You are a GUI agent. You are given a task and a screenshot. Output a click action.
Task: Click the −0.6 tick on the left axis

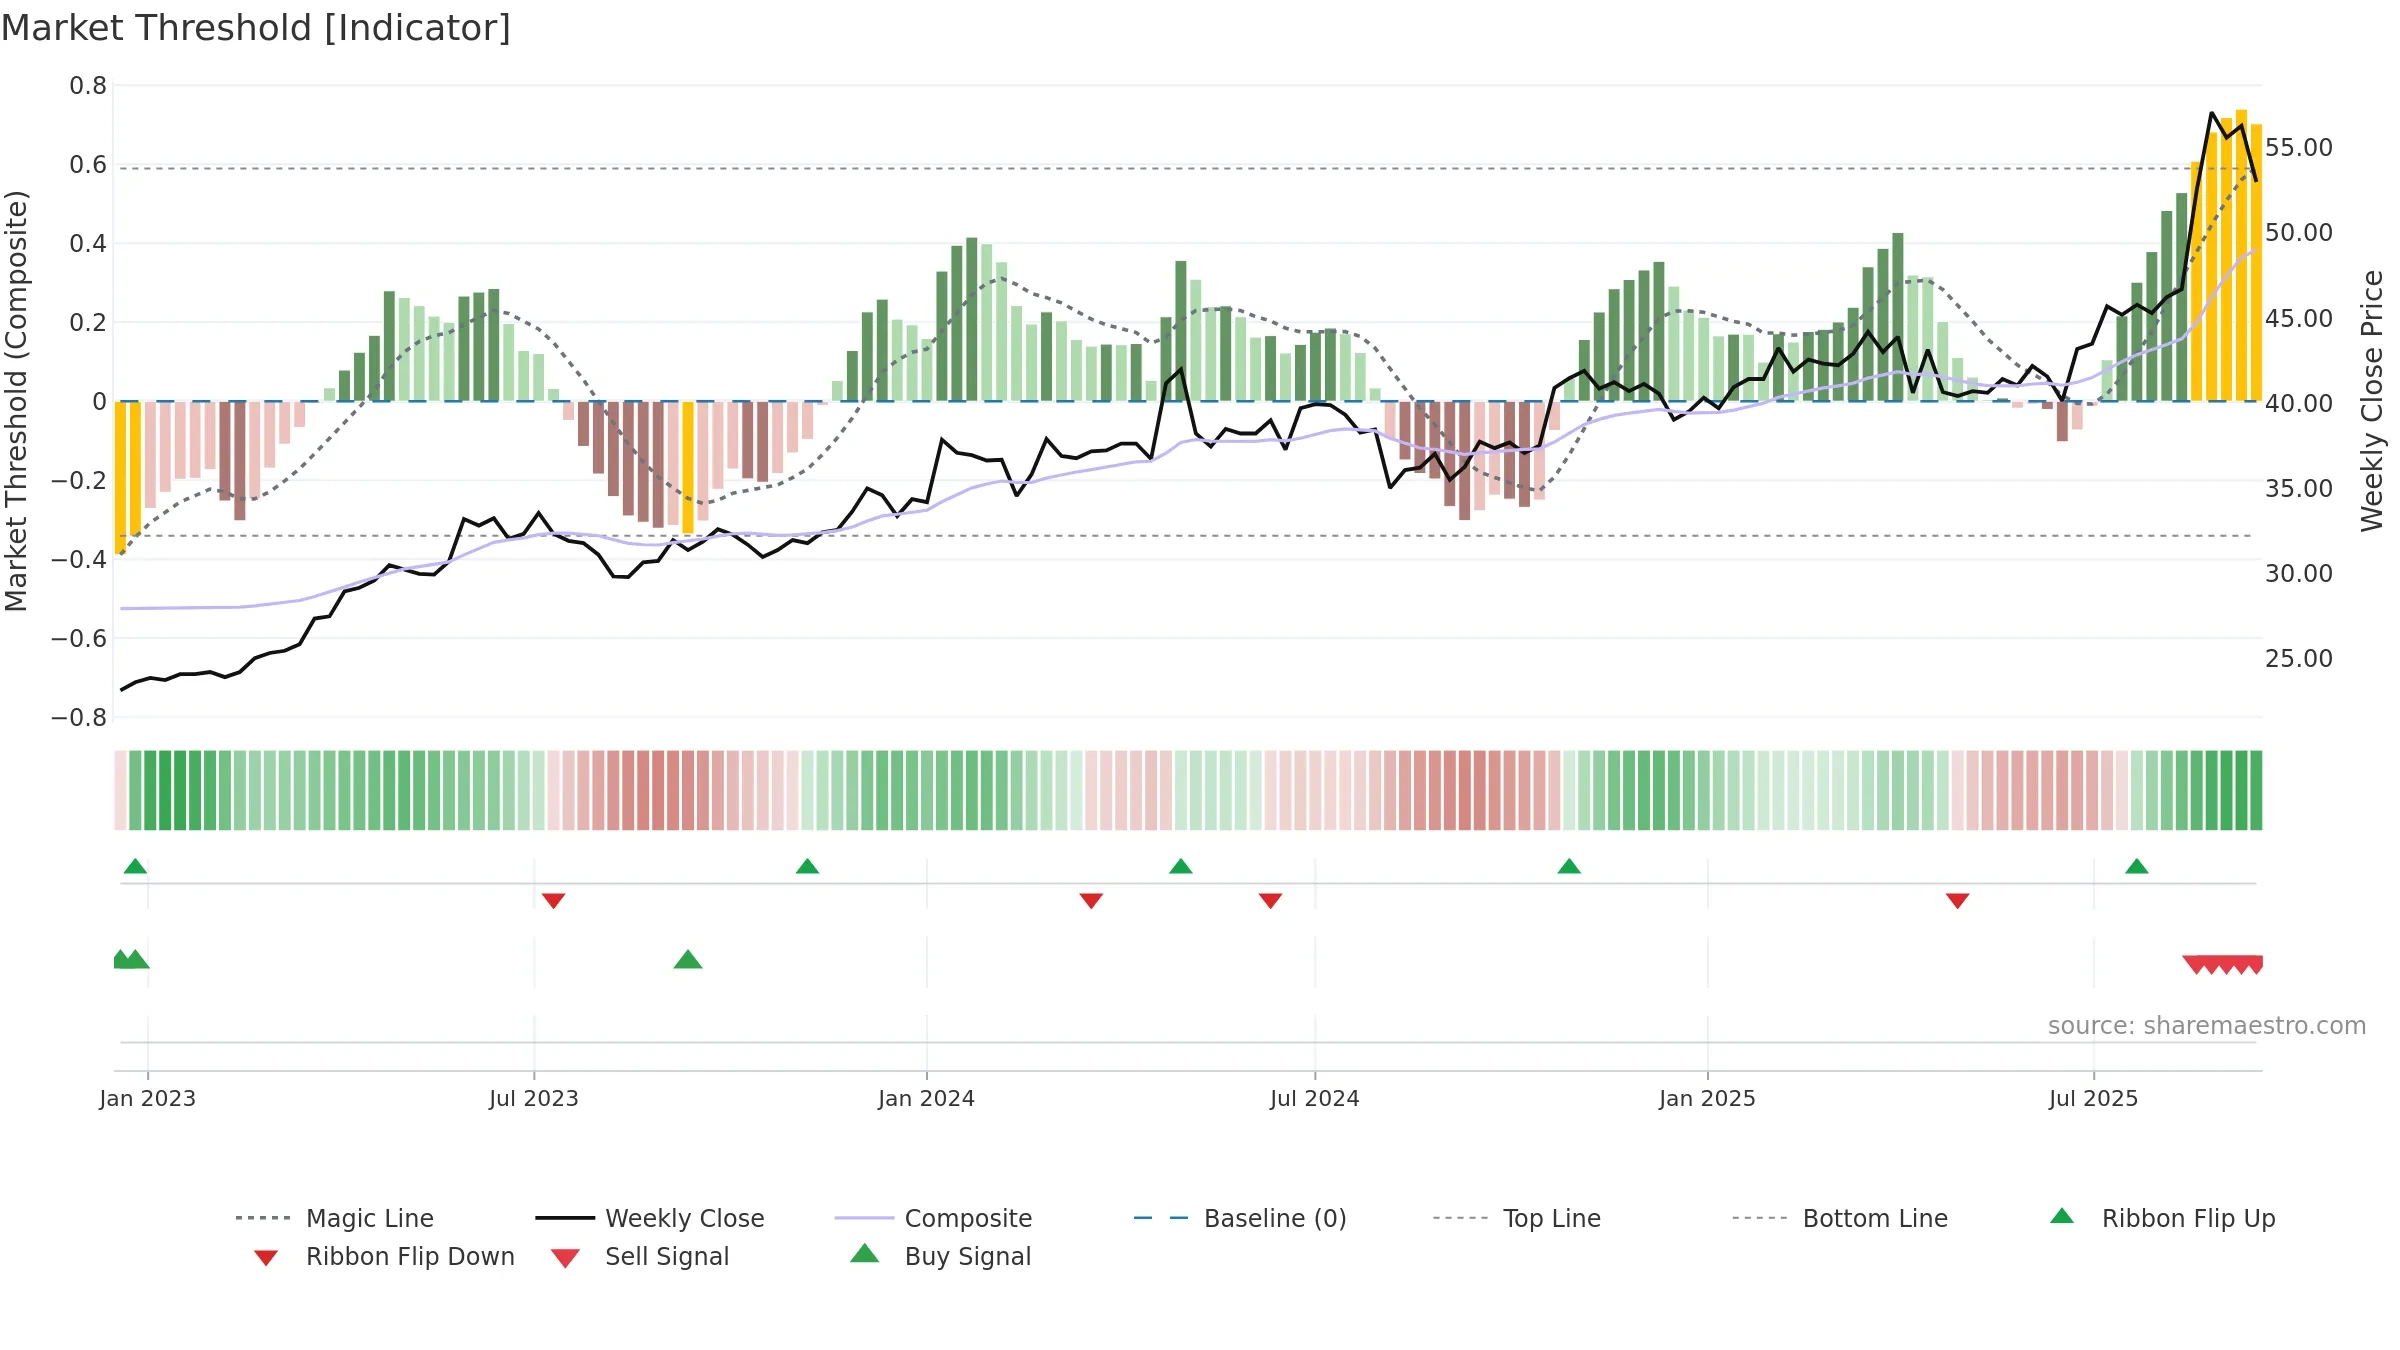79,639
